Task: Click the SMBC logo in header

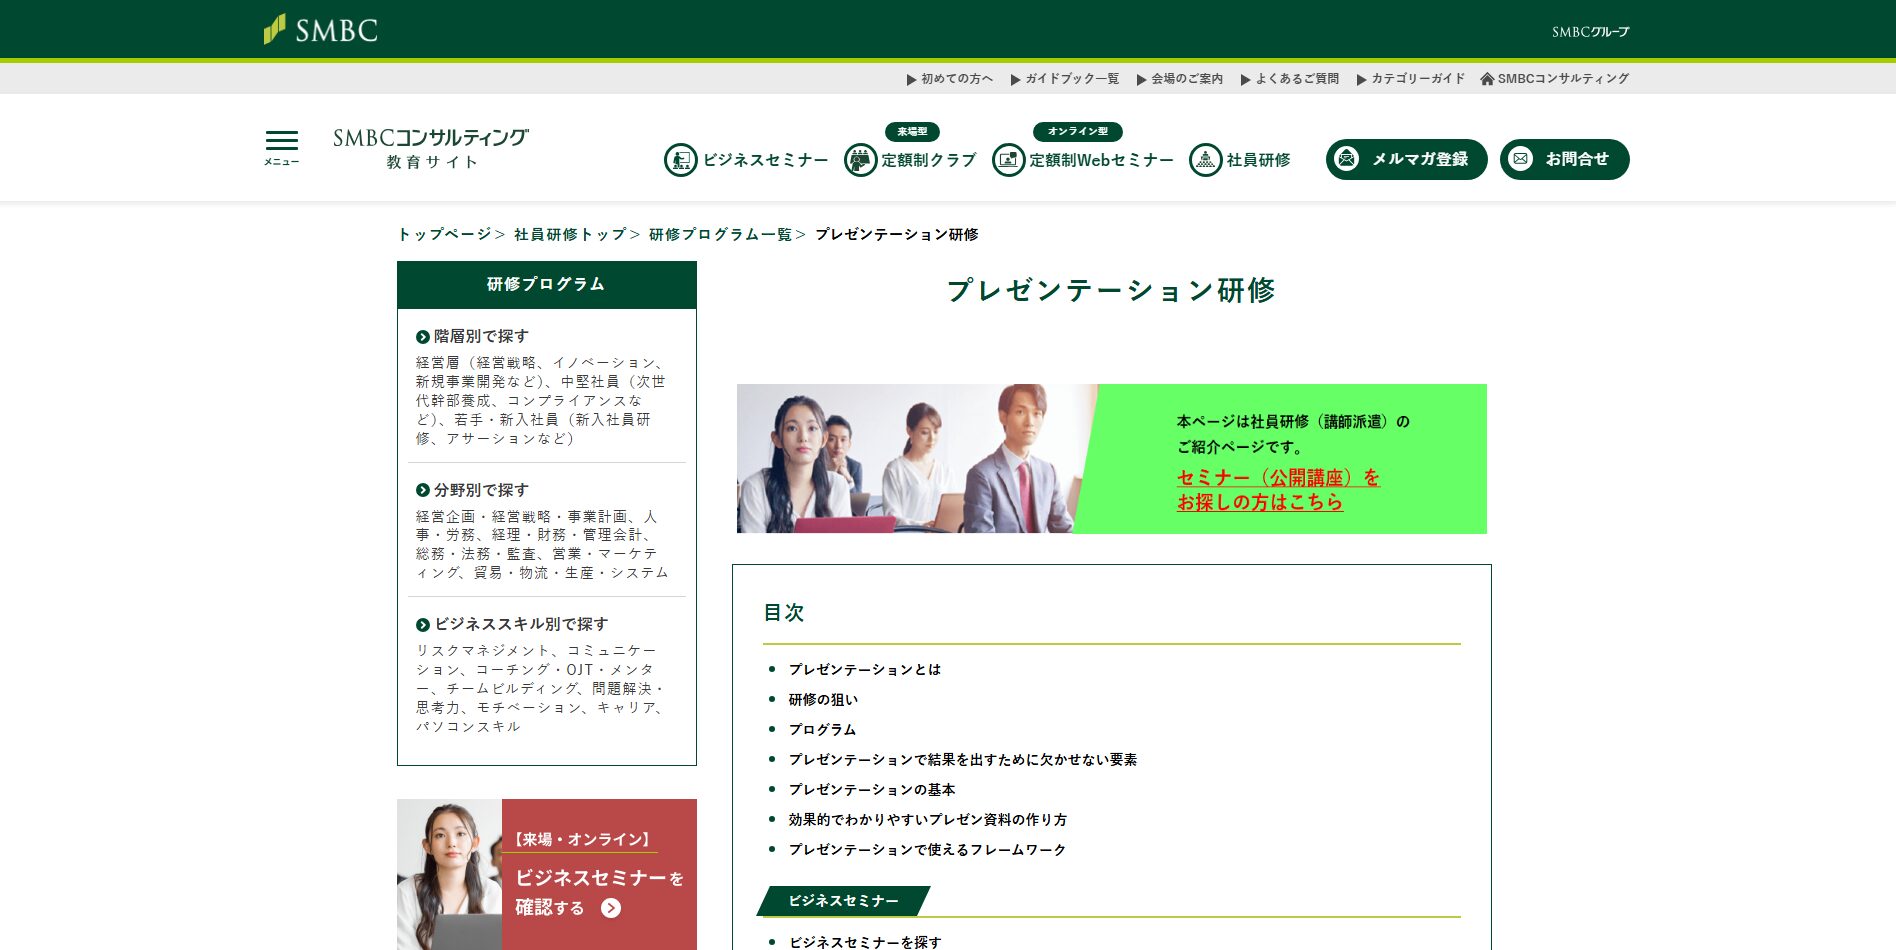Action: click(x=321, y=30)
